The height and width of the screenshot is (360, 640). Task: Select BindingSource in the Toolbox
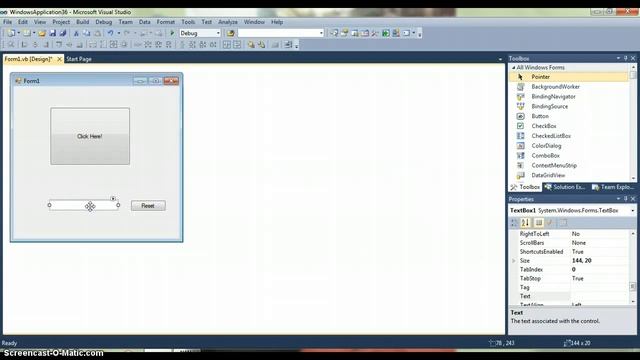point(569,106)
